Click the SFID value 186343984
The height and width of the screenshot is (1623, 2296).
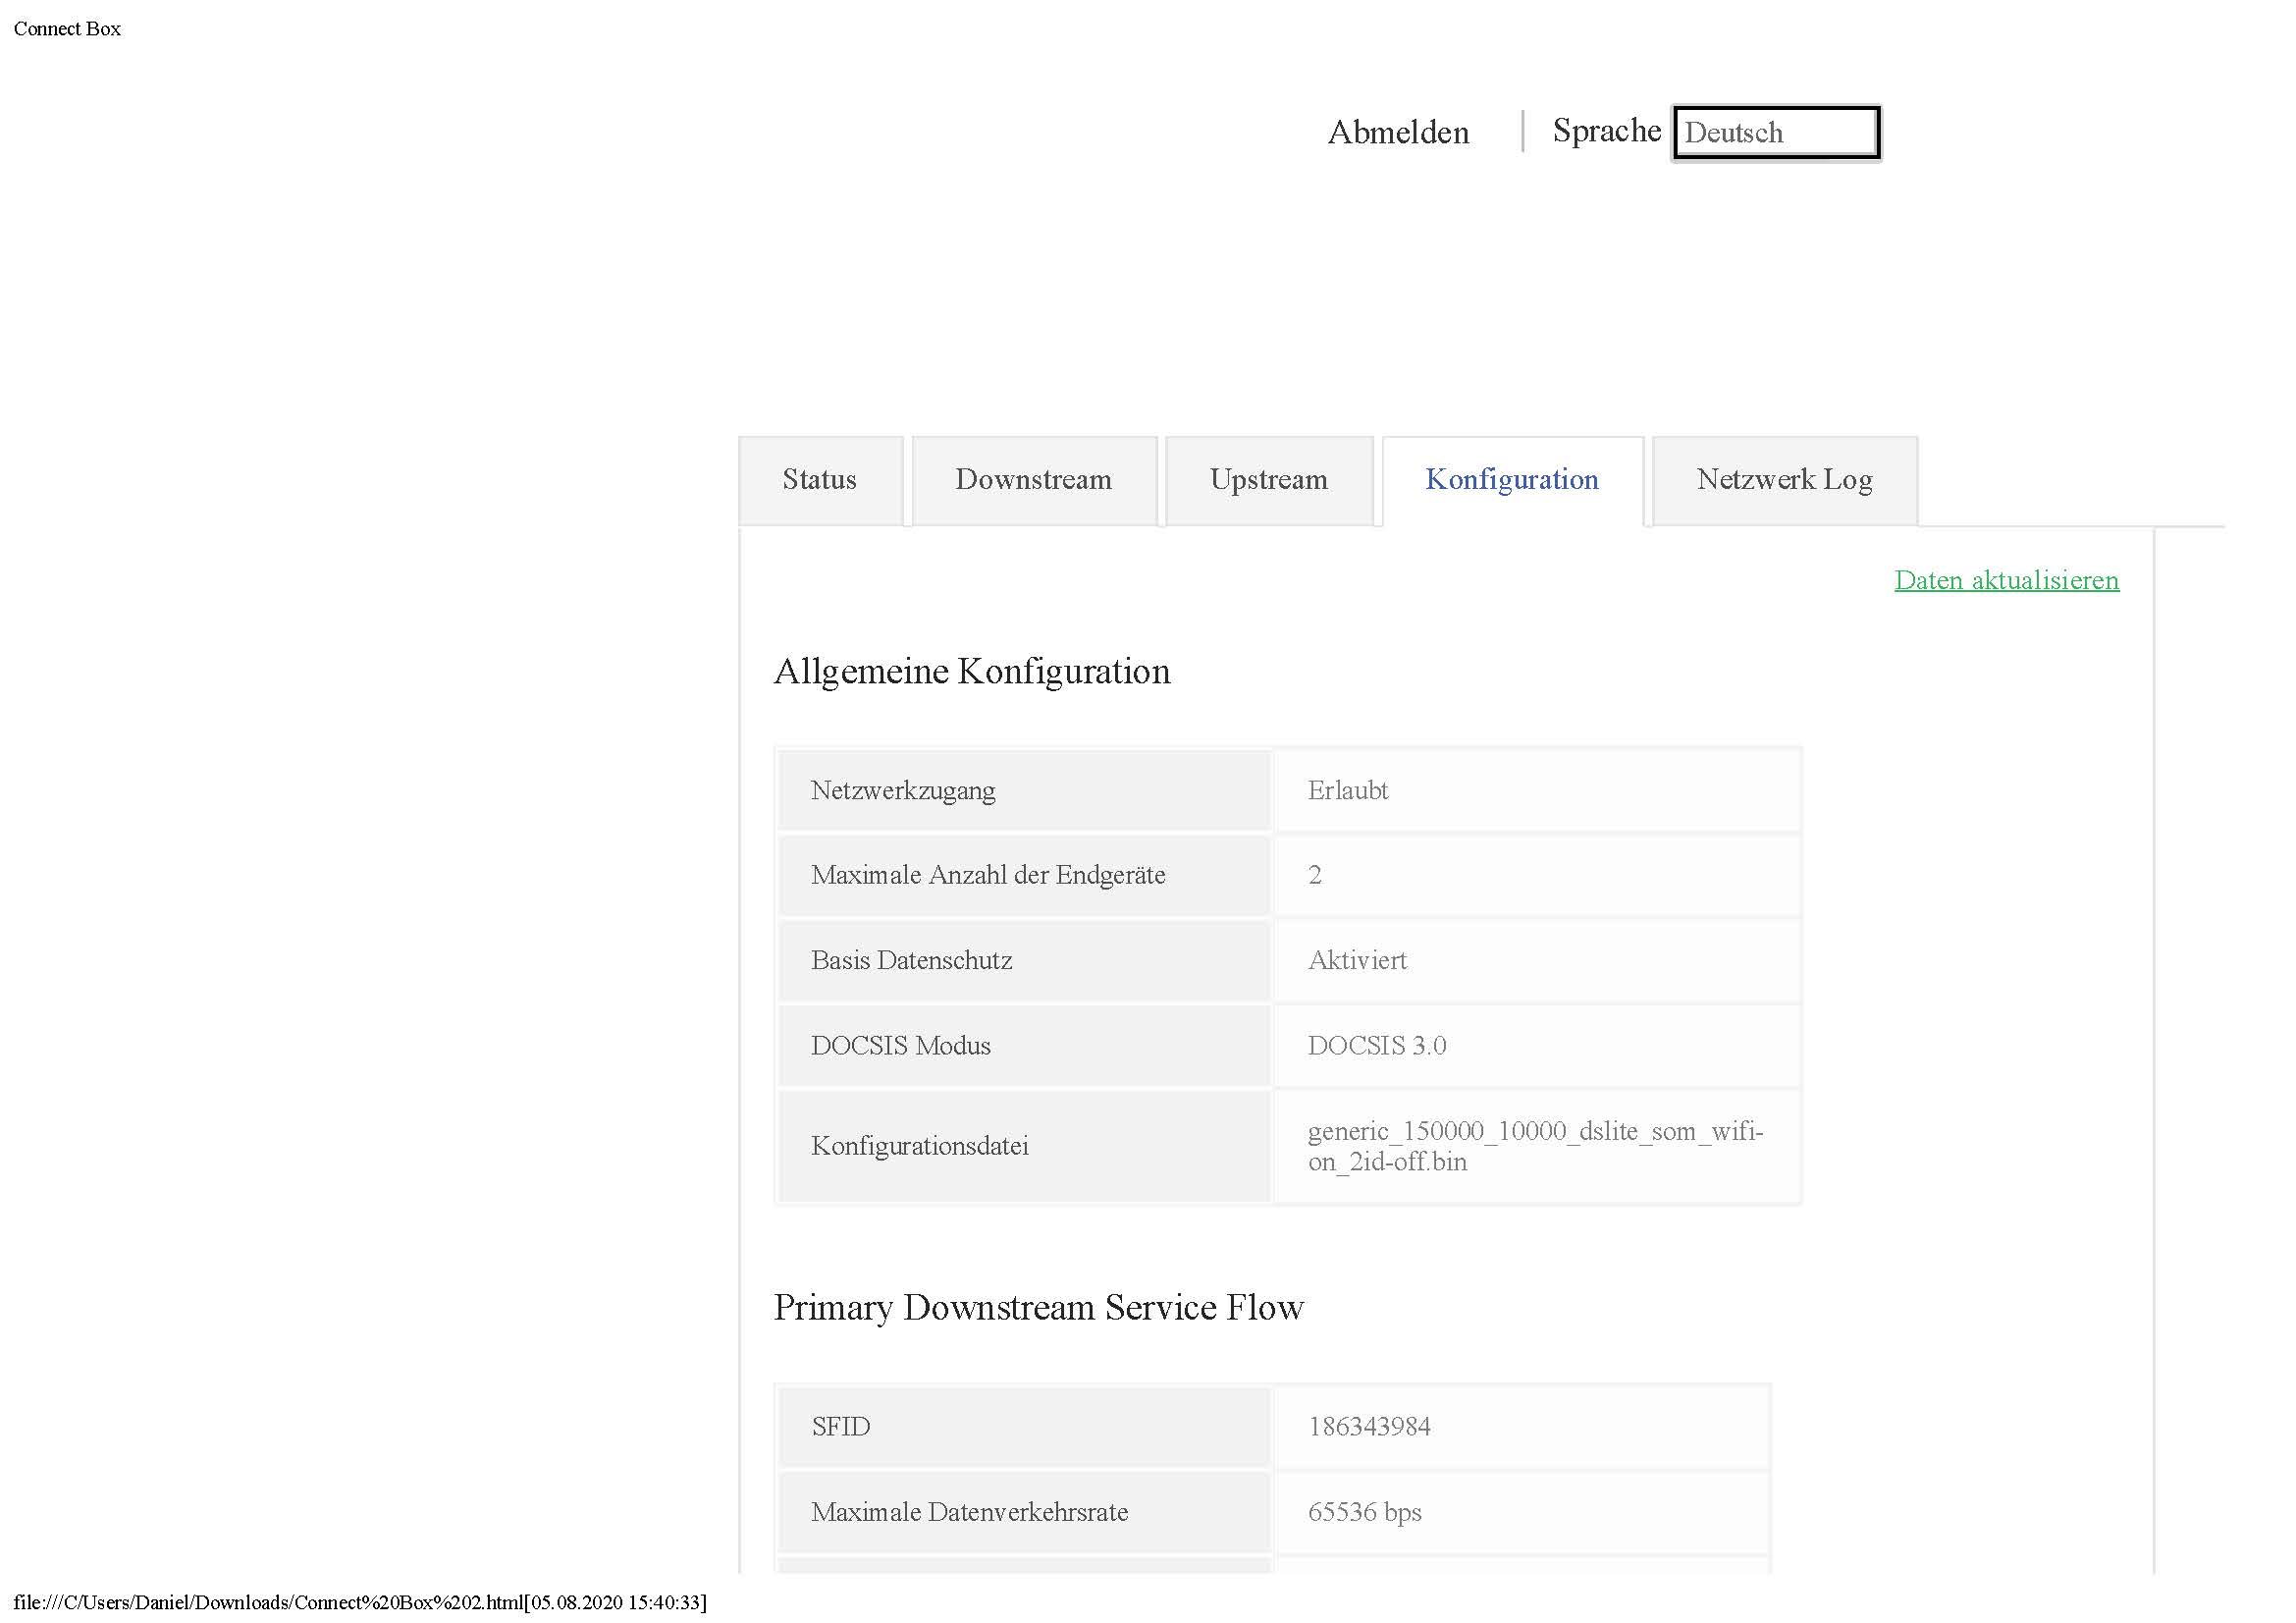point(1368,1426)
